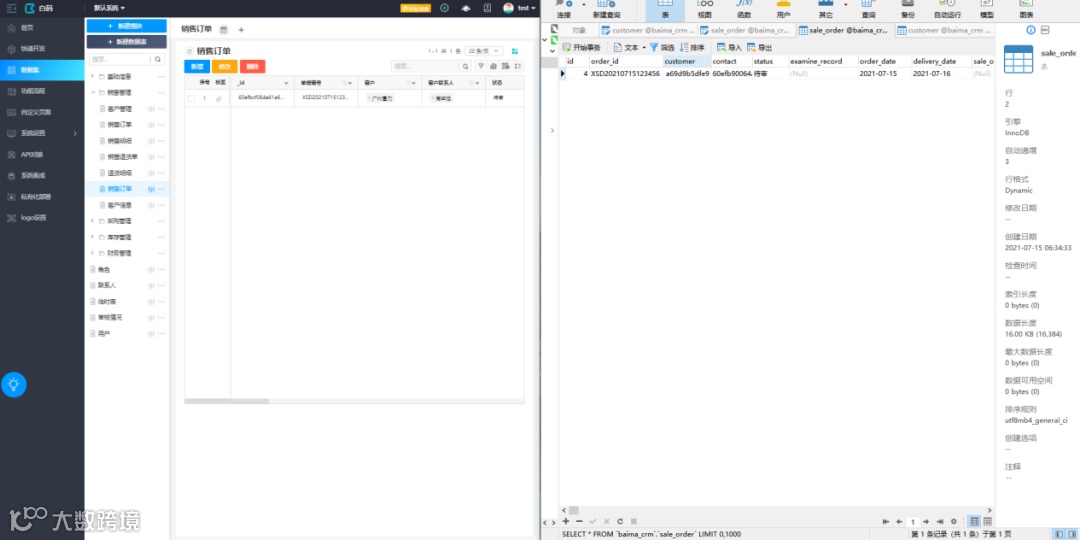The height and width of the screenshot is (540, 1080).
Task: Click 导入 import in Navicat toolbar
Action: [x=729, y=48]
